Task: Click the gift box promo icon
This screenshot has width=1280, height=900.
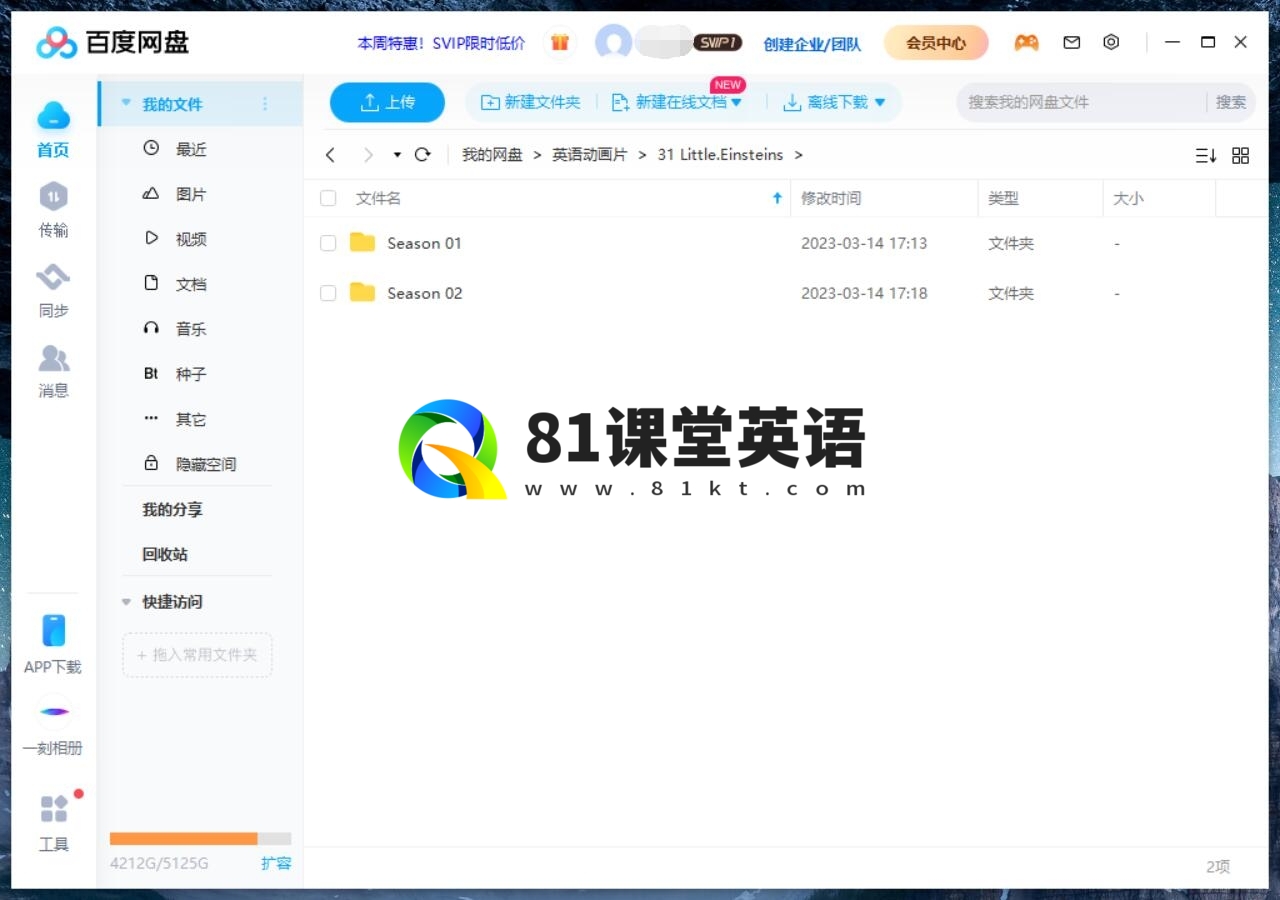Action: (560, 43)
